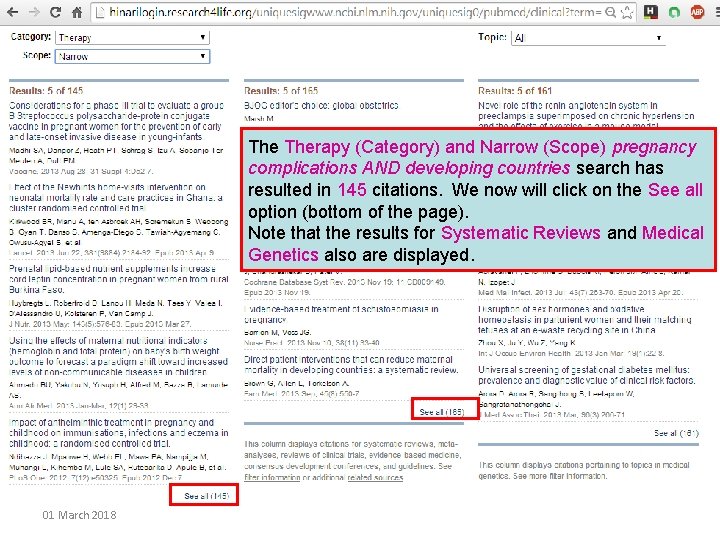This screenshot has width=720, height=540.
Task: Open the Scope dropdown showing Narrow
Action: (132, 56)
